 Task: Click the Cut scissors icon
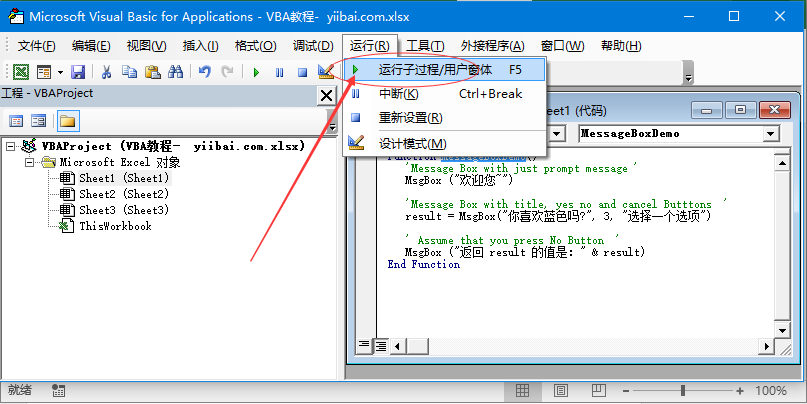click(x=106, y=72)
